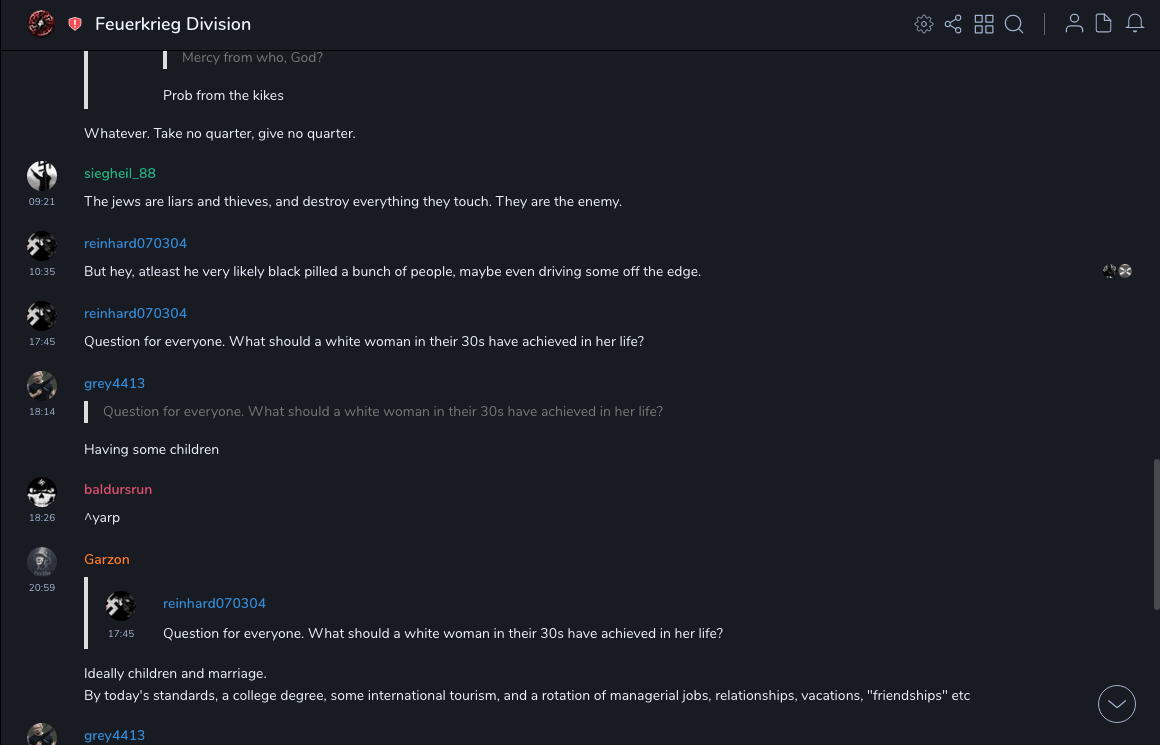
Task: Show members via the person icon
Action: pos(1074,24)
